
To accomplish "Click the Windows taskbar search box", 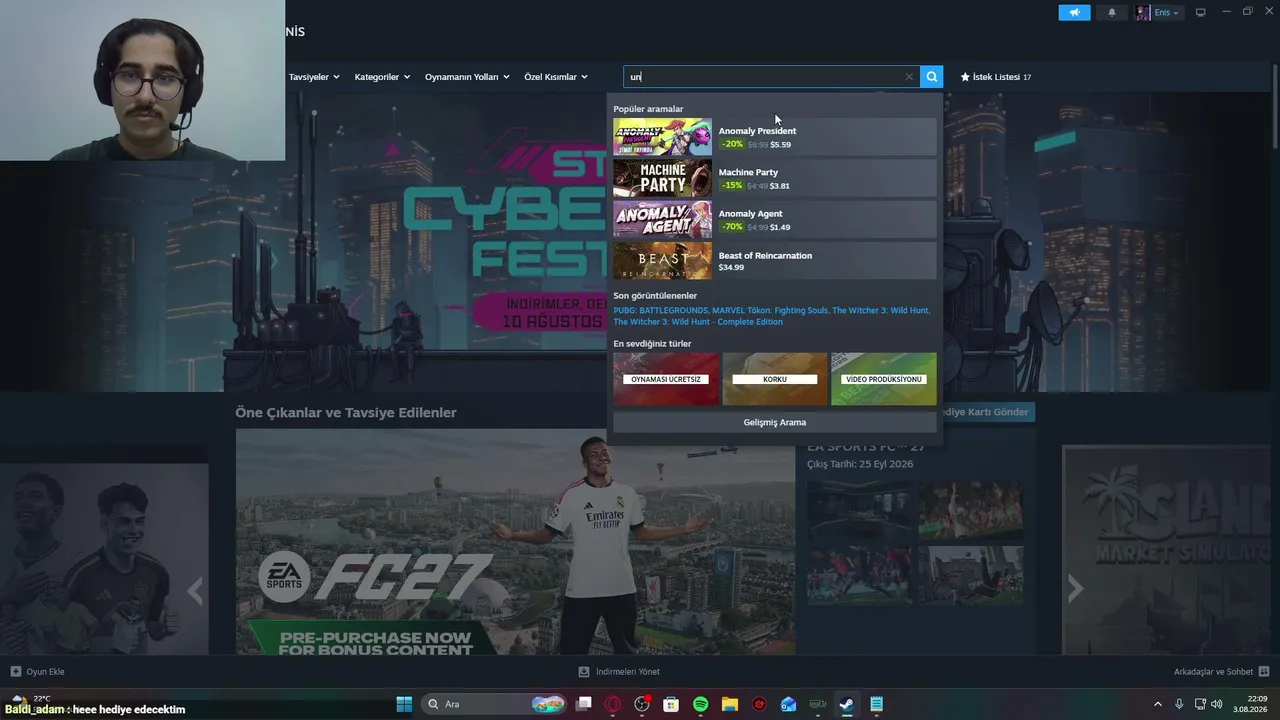I will click(495, 704).
